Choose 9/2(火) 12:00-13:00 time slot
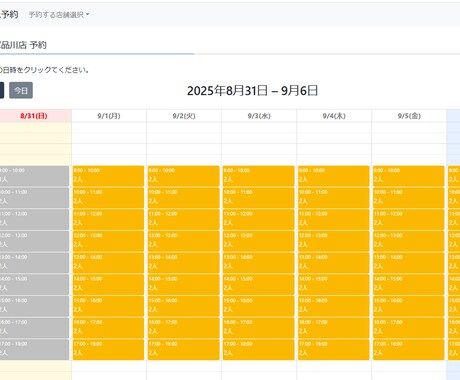 click(x=184, y=241)
